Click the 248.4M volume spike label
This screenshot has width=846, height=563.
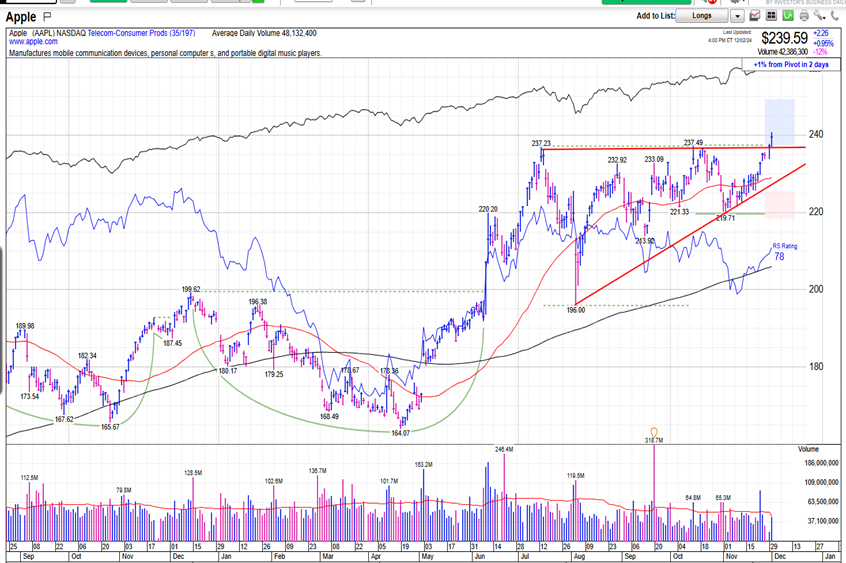tap(502, 450)
